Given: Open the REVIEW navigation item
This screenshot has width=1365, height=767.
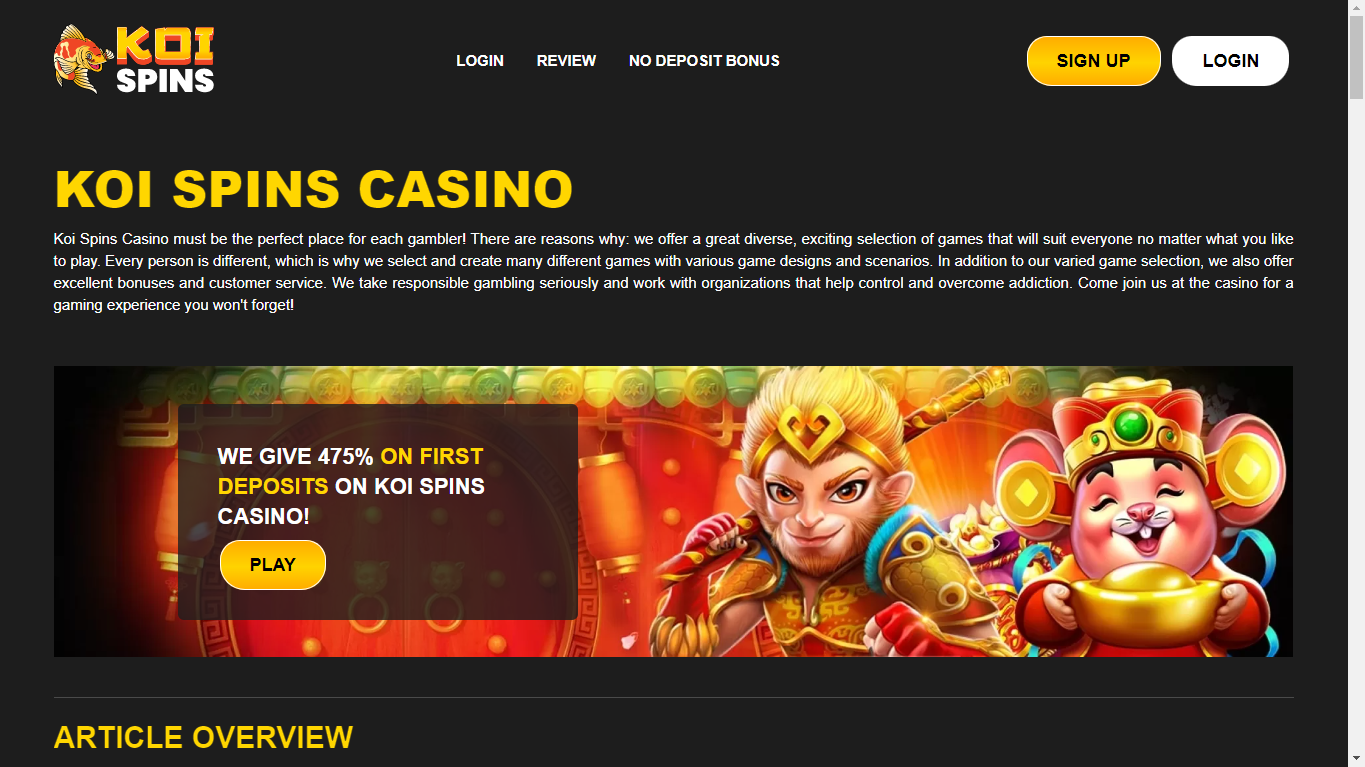Looking at the screenshot, I should coord(566,61).
